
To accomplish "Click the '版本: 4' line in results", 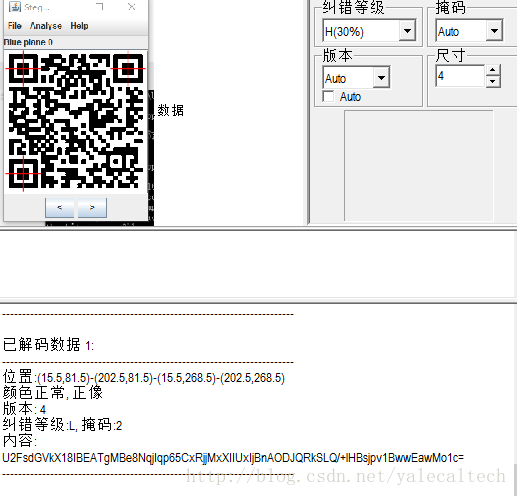I will coord(24,409).
